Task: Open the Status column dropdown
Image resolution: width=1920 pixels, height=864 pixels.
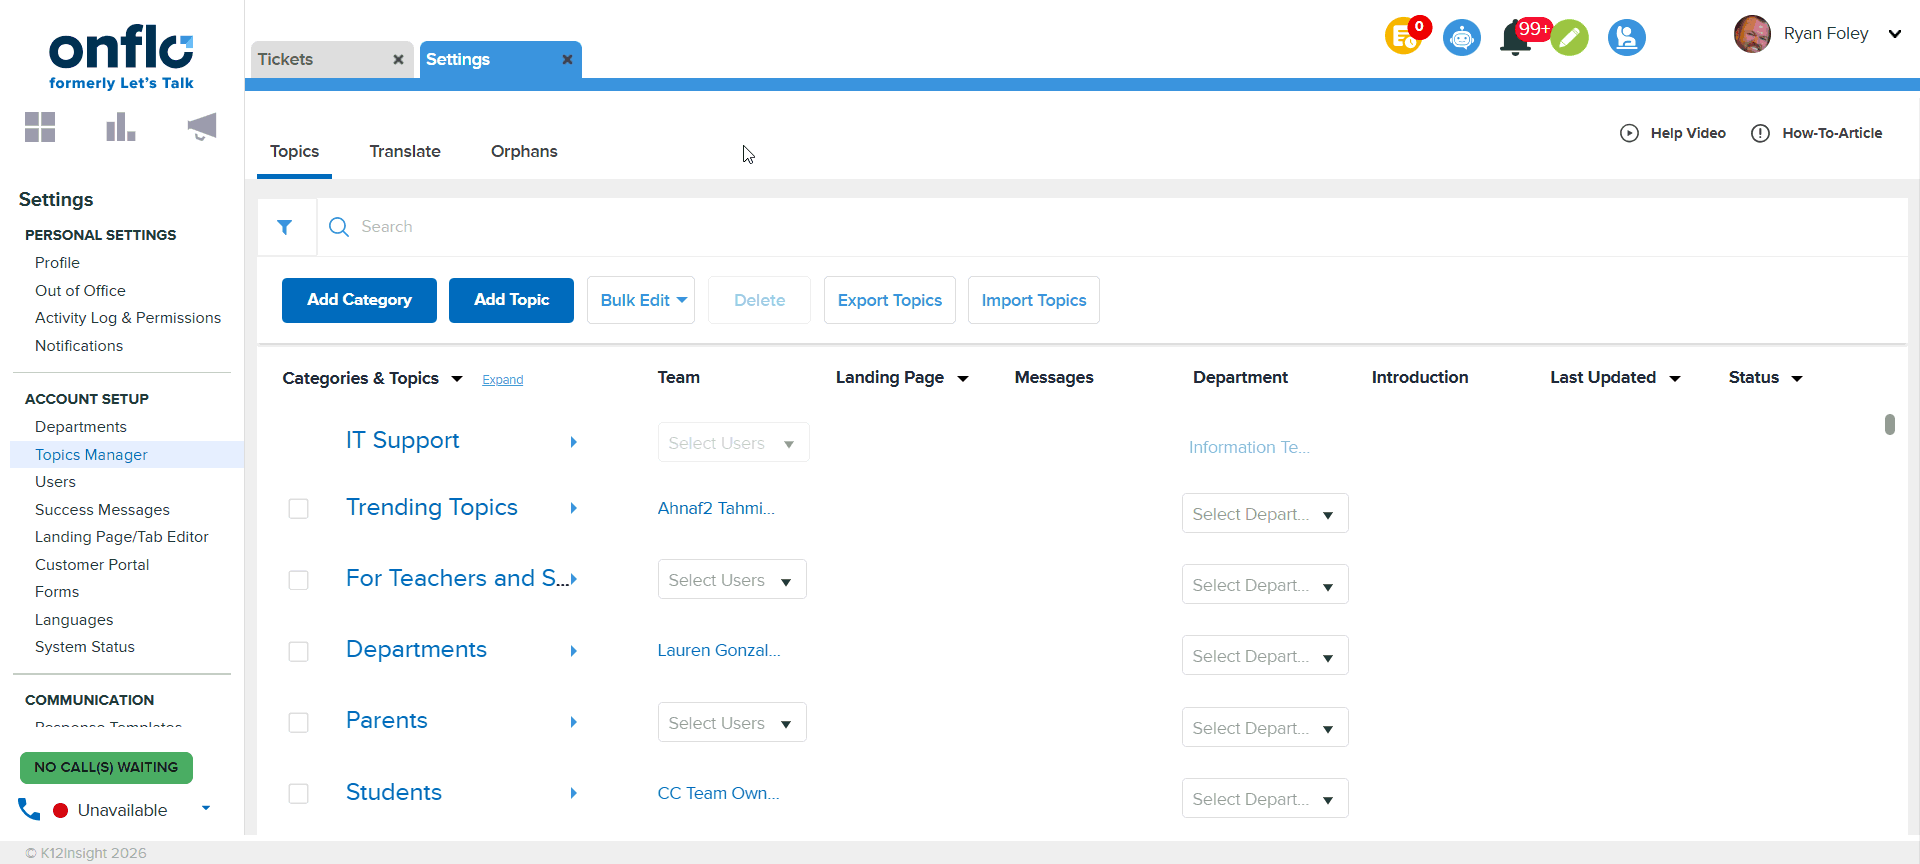Action: 1797,379
